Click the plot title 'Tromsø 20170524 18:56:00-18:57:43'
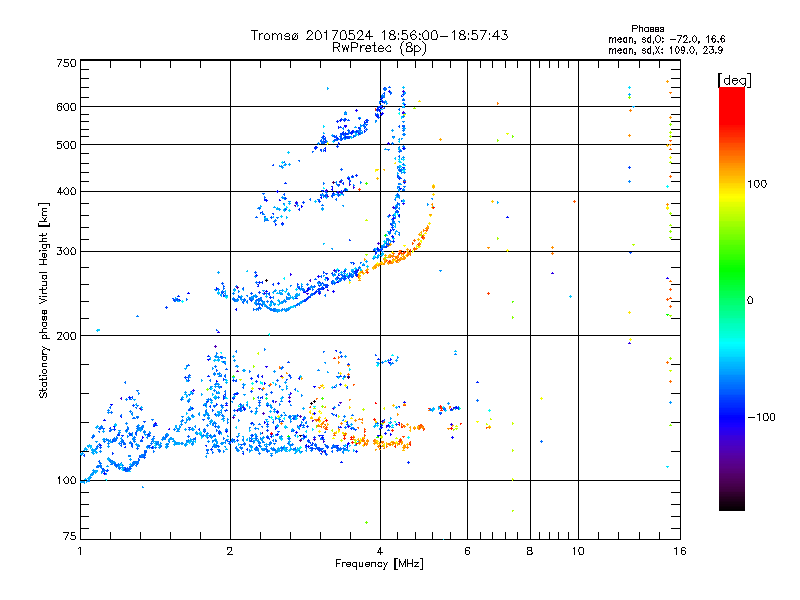Viewport: 800px width, 600px height. click(379, 35)
